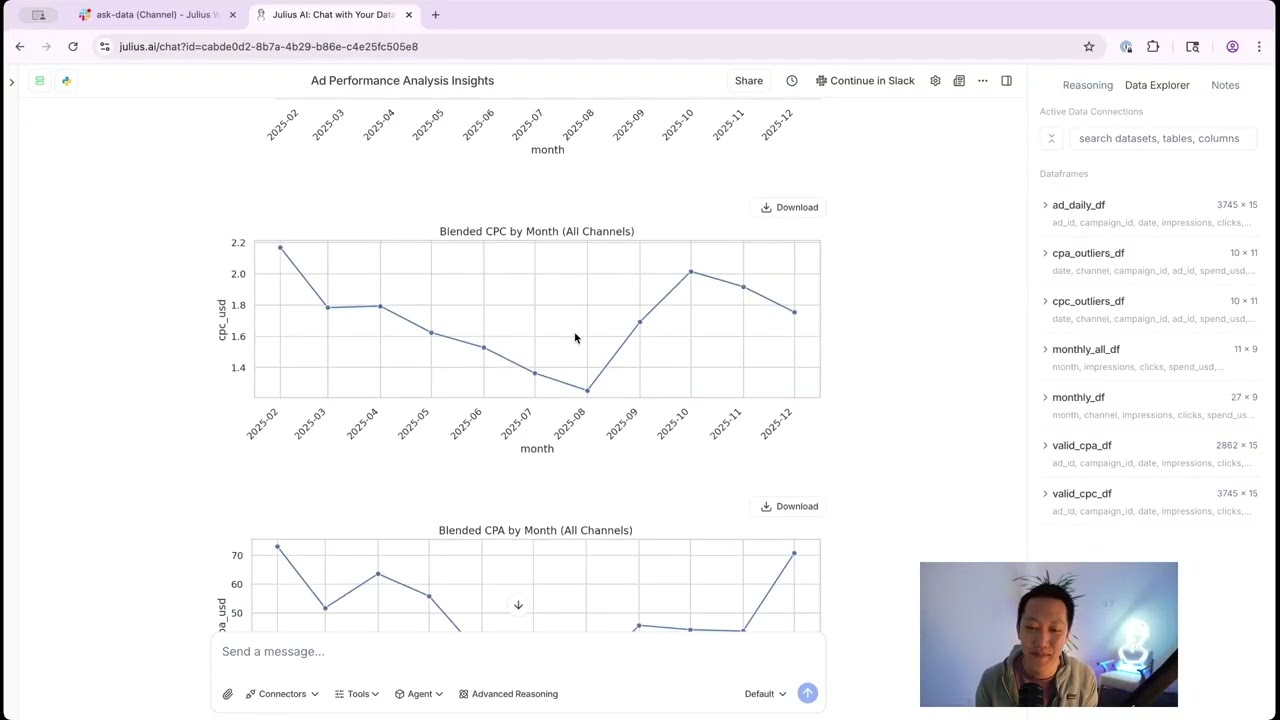Image resolution: width=1280 pixels, height=720 pixels.
Task: Open the browser profile avatar icon
Action: (1232, 47)
